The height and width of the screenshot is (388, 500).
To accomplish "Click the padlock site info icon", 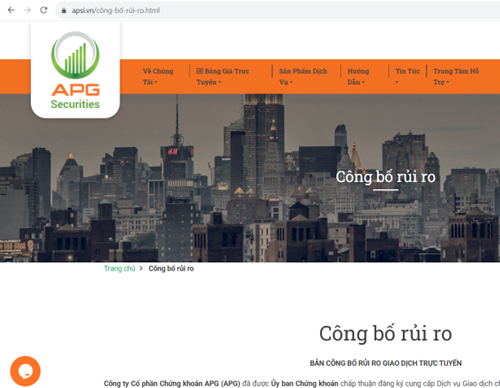I will click(x=64, y=11).
